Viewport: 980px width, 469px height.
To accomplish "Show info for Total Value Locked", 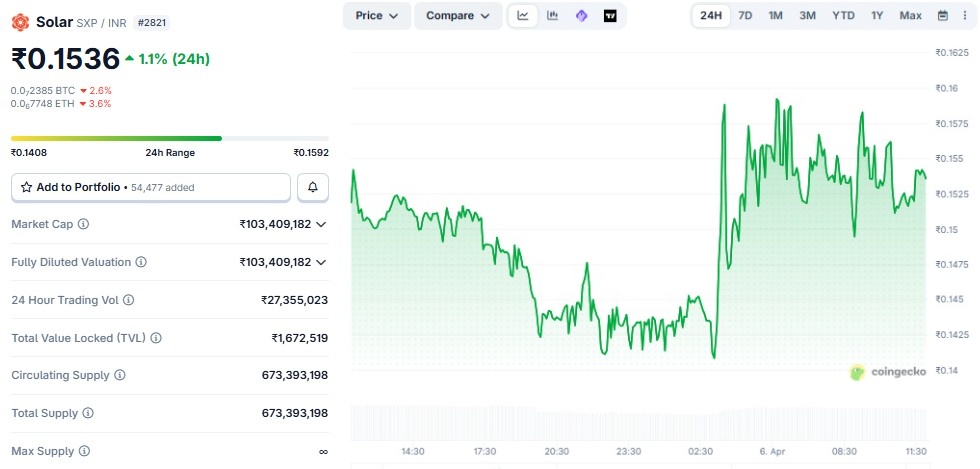I will (x=156, y=338).
